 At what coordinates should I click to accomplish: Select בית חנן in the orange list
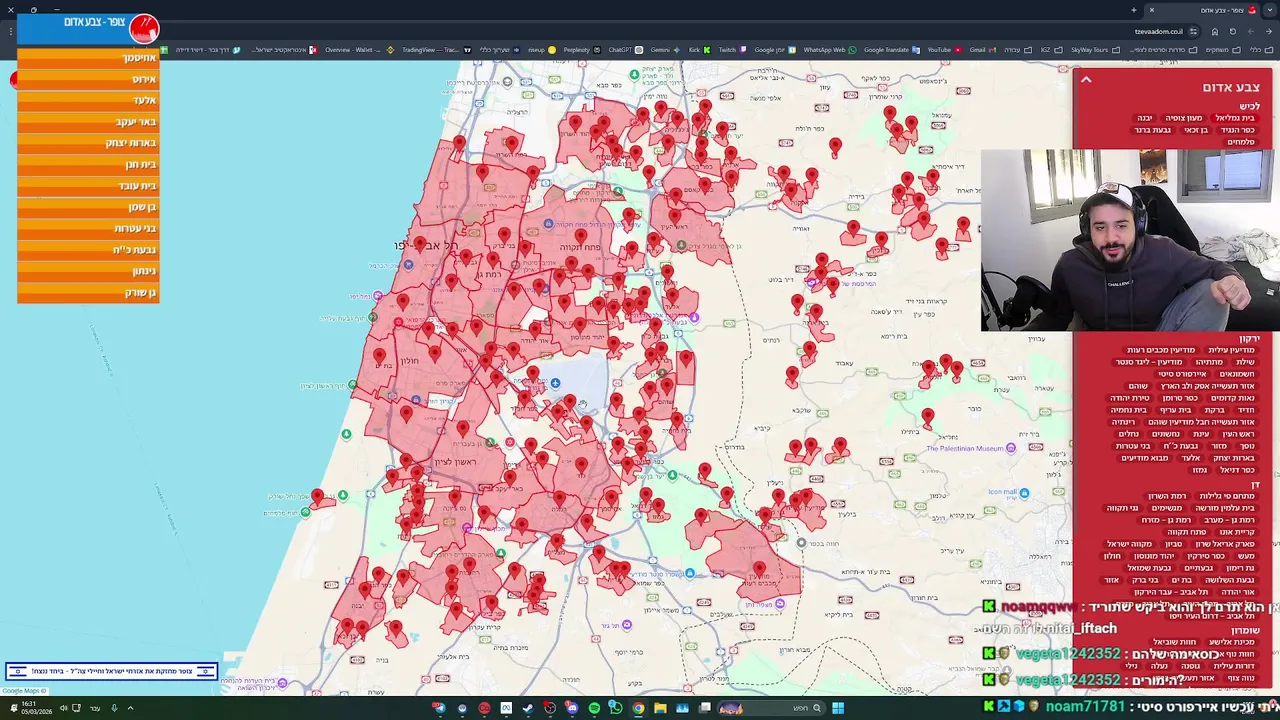88,164
